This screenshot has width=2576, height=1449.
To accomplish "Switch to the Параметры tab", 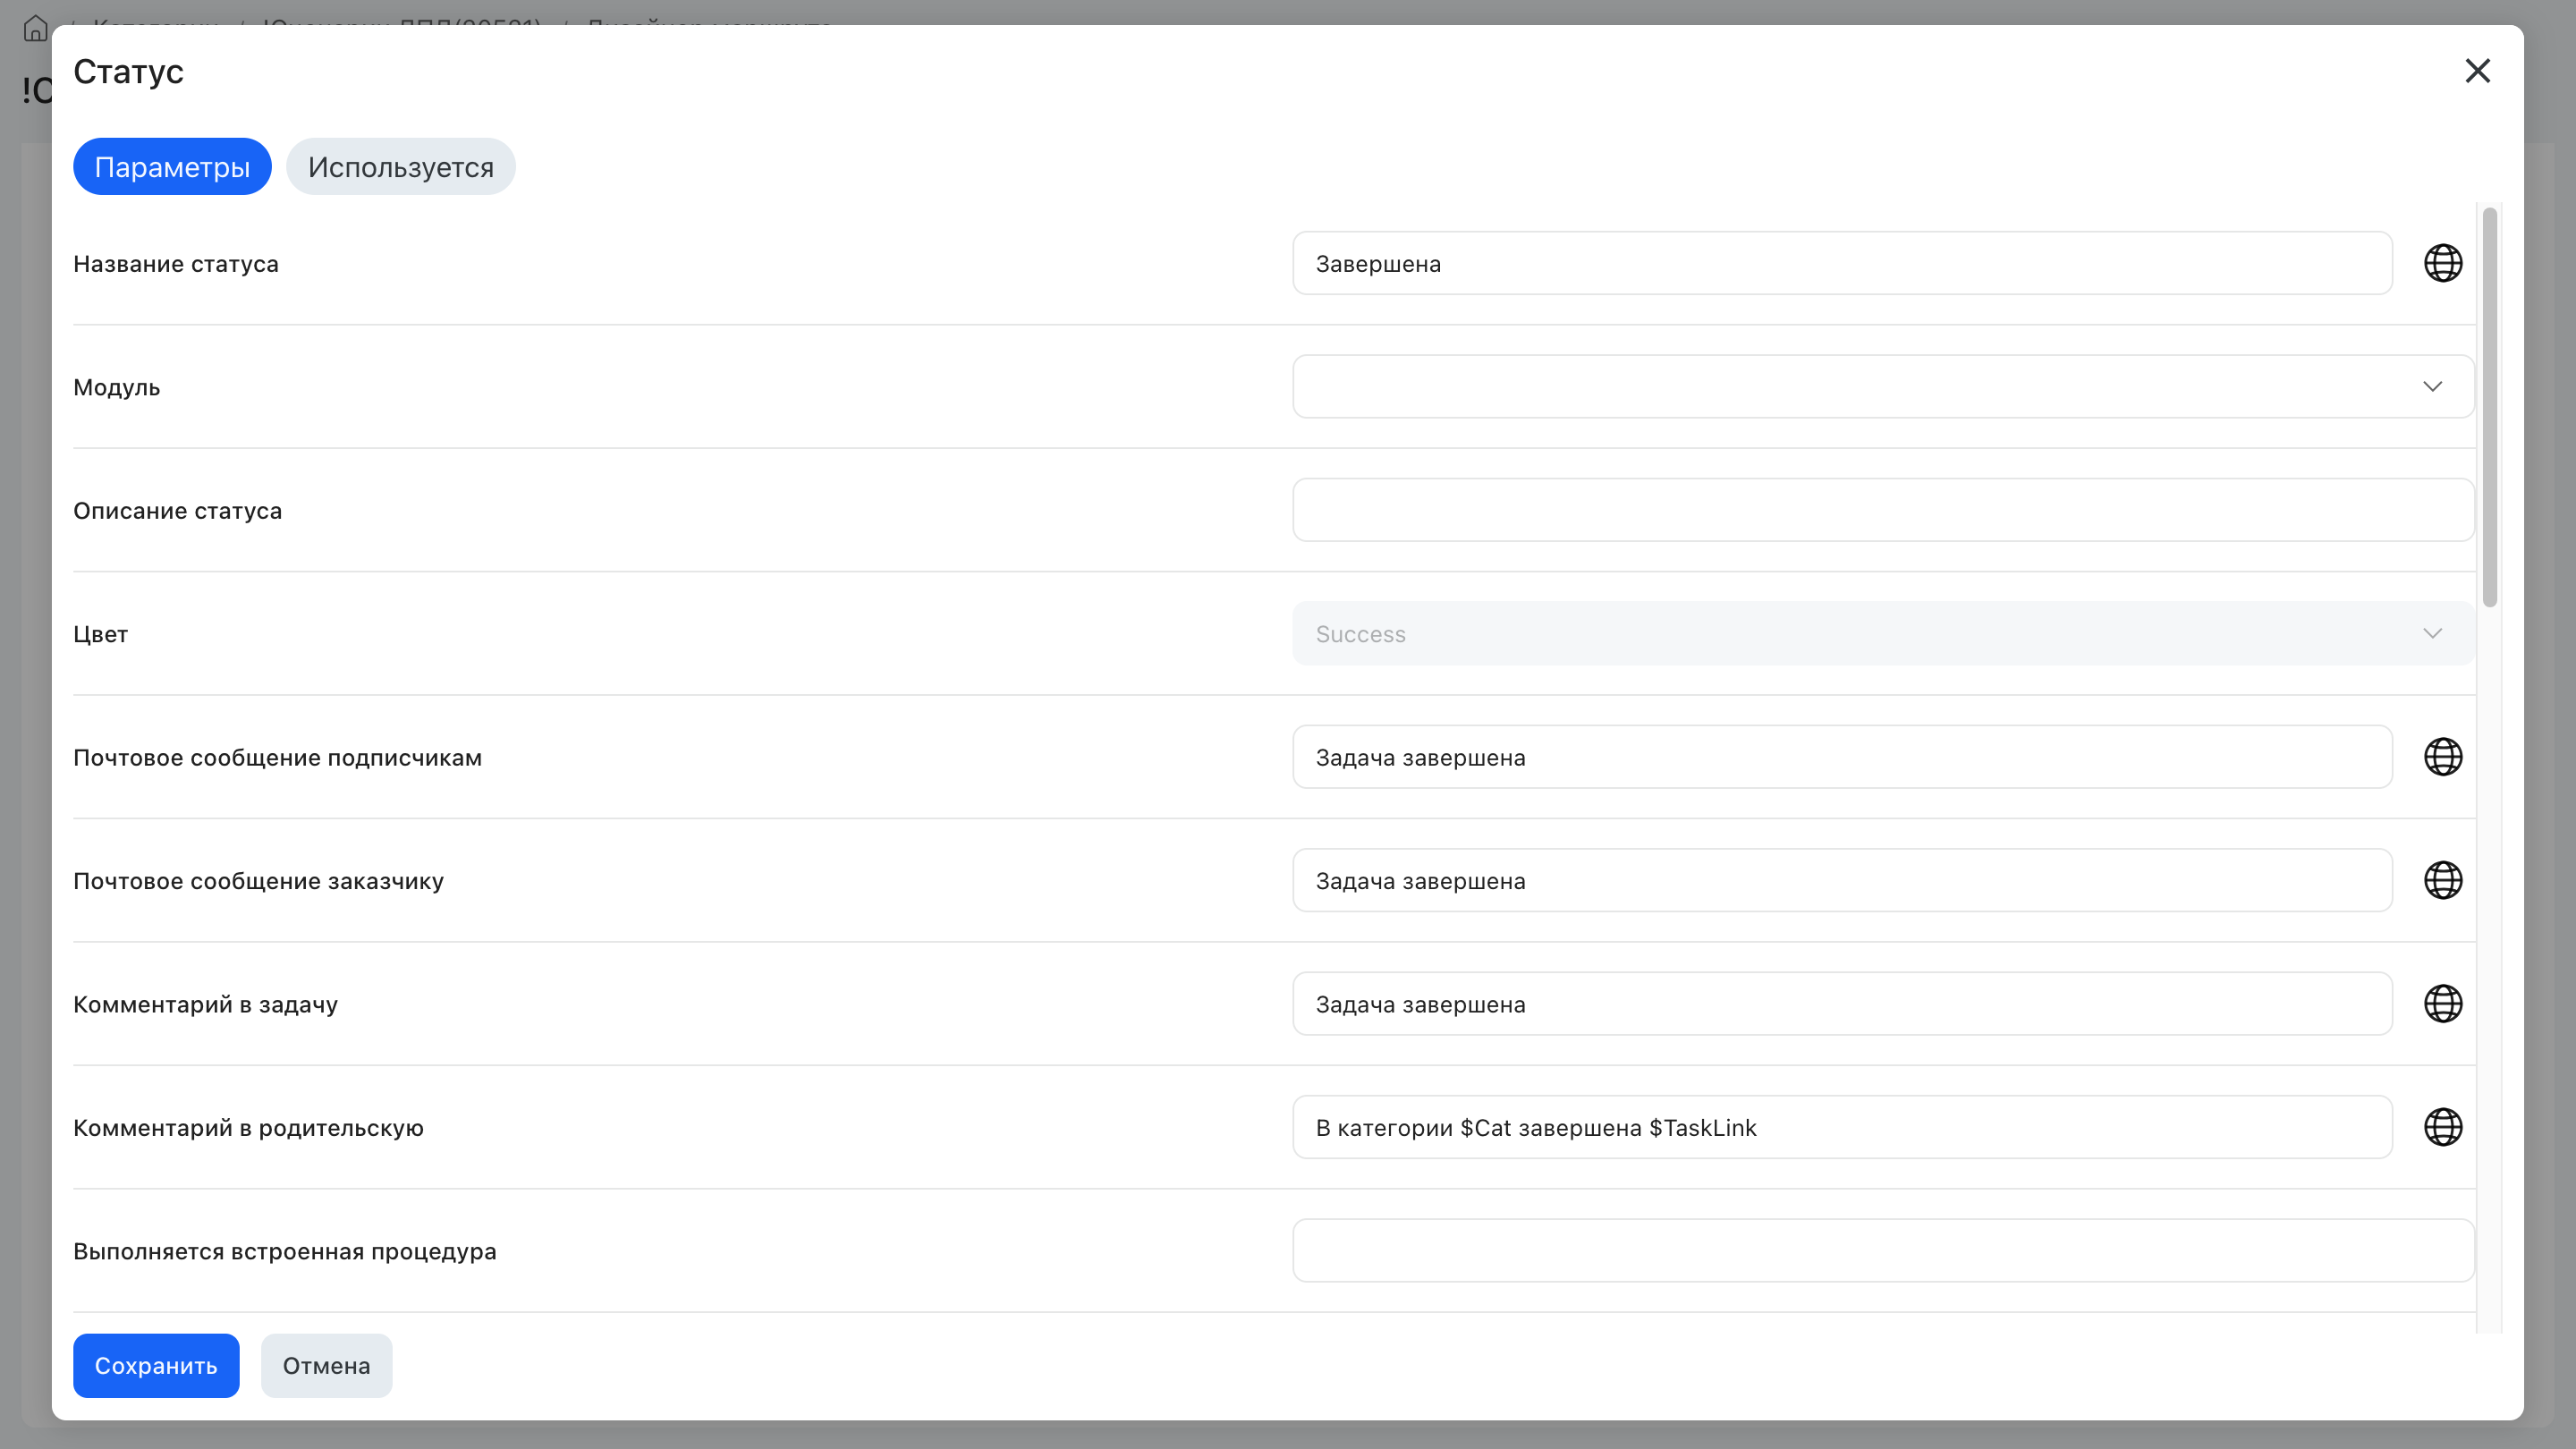I will pyautogui.click(x=172, y=167).
